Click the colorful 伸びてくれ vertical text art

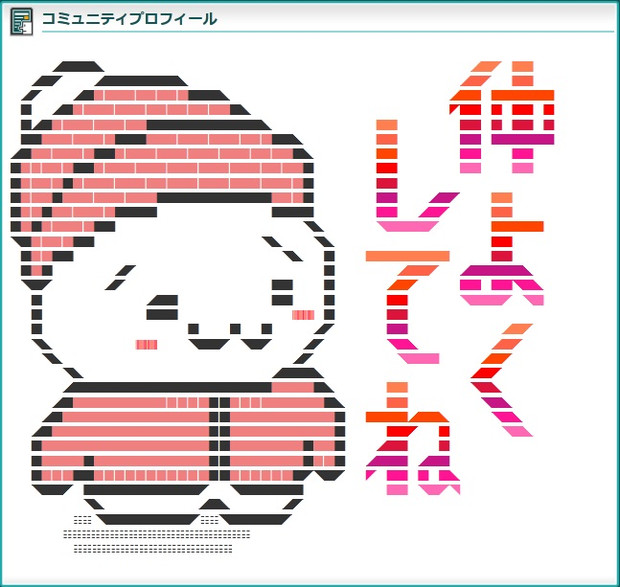(460, 278)
